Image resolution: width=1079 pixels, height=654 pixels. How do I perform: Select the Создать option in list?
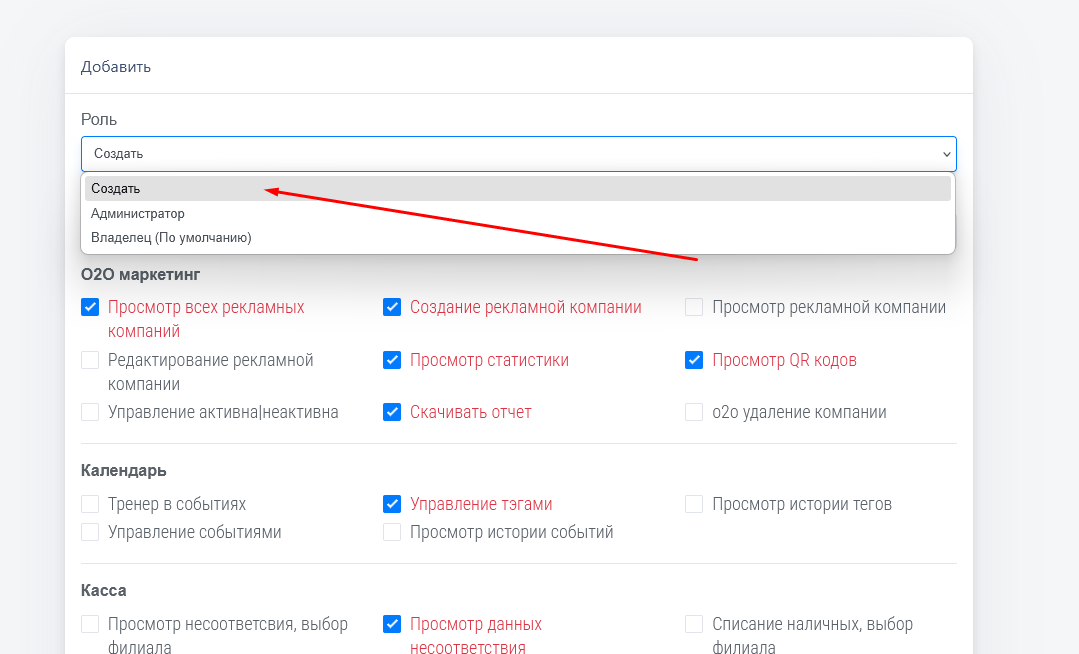pyautogui.click(x=116, y=188)
